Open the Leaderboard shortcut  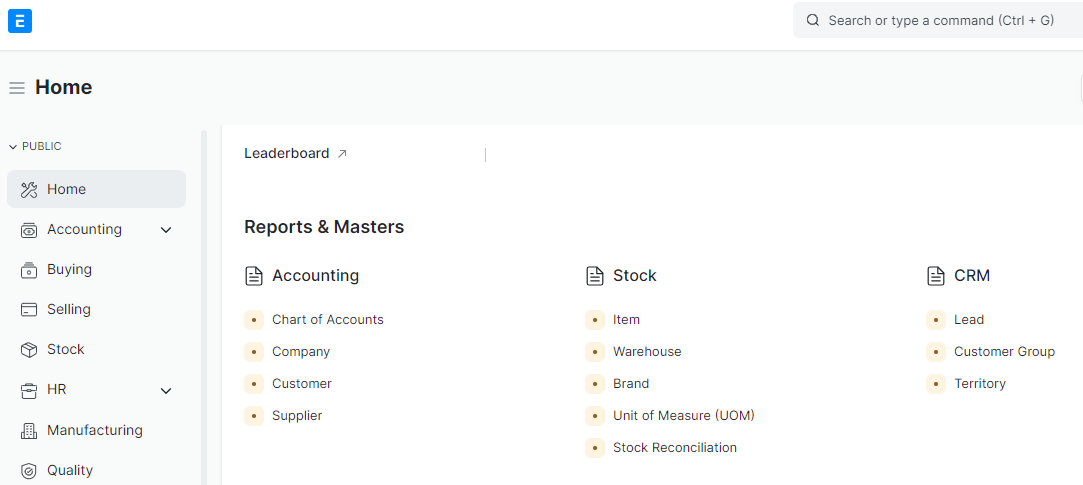pyautogui.click(x=296, y=153)
